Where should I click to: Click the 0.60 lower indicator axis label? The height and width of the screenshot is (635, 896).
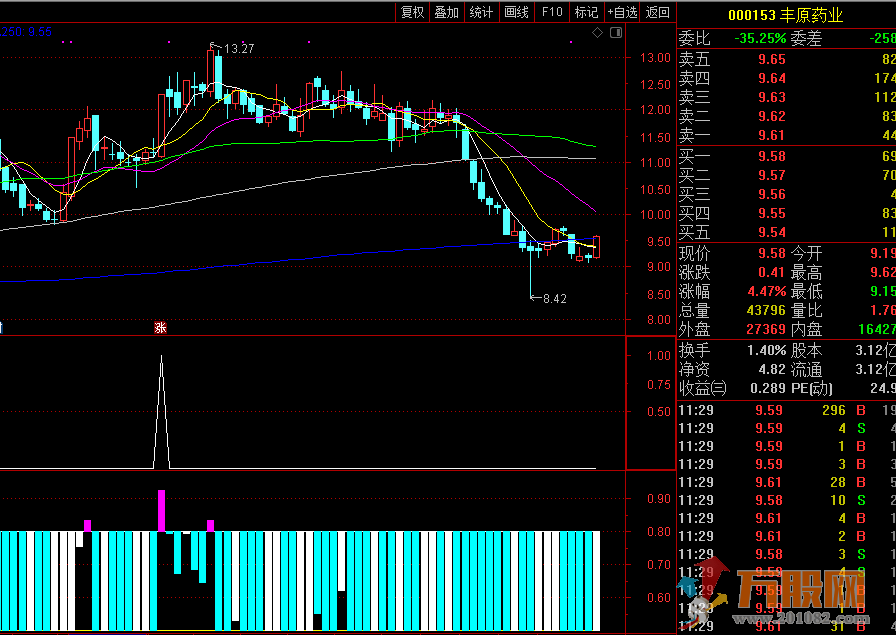[x=659, y=597]
